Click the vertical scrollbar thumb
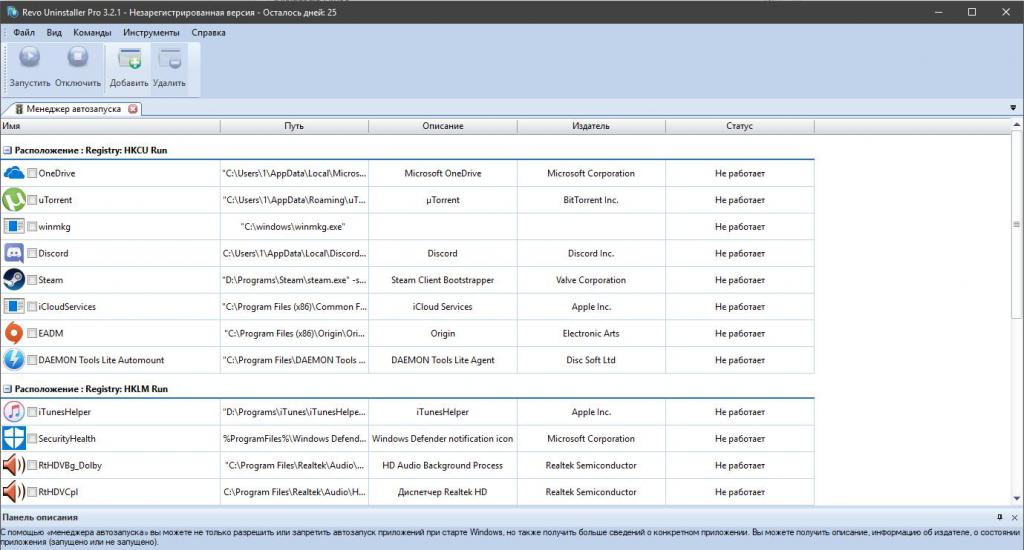Viewport: 1024px width, 550px height. pyautogui.click(x=1017, y=224)
